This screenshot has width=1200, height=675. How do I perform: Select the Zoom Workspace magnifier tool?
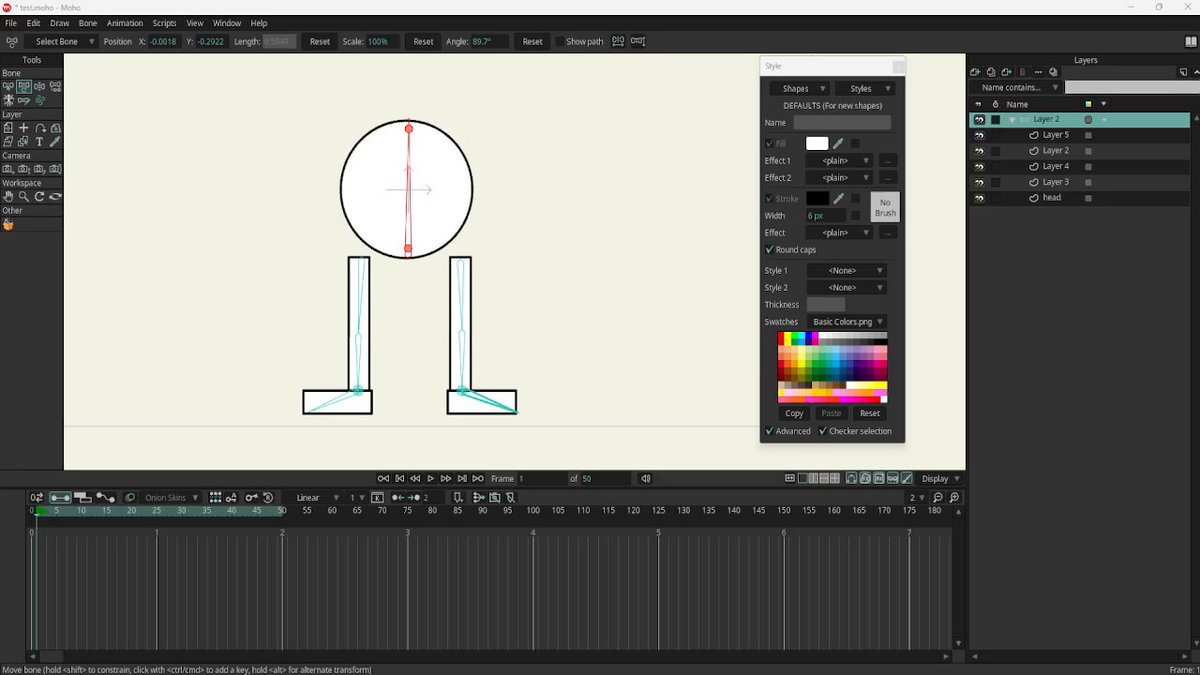(24, 197)
